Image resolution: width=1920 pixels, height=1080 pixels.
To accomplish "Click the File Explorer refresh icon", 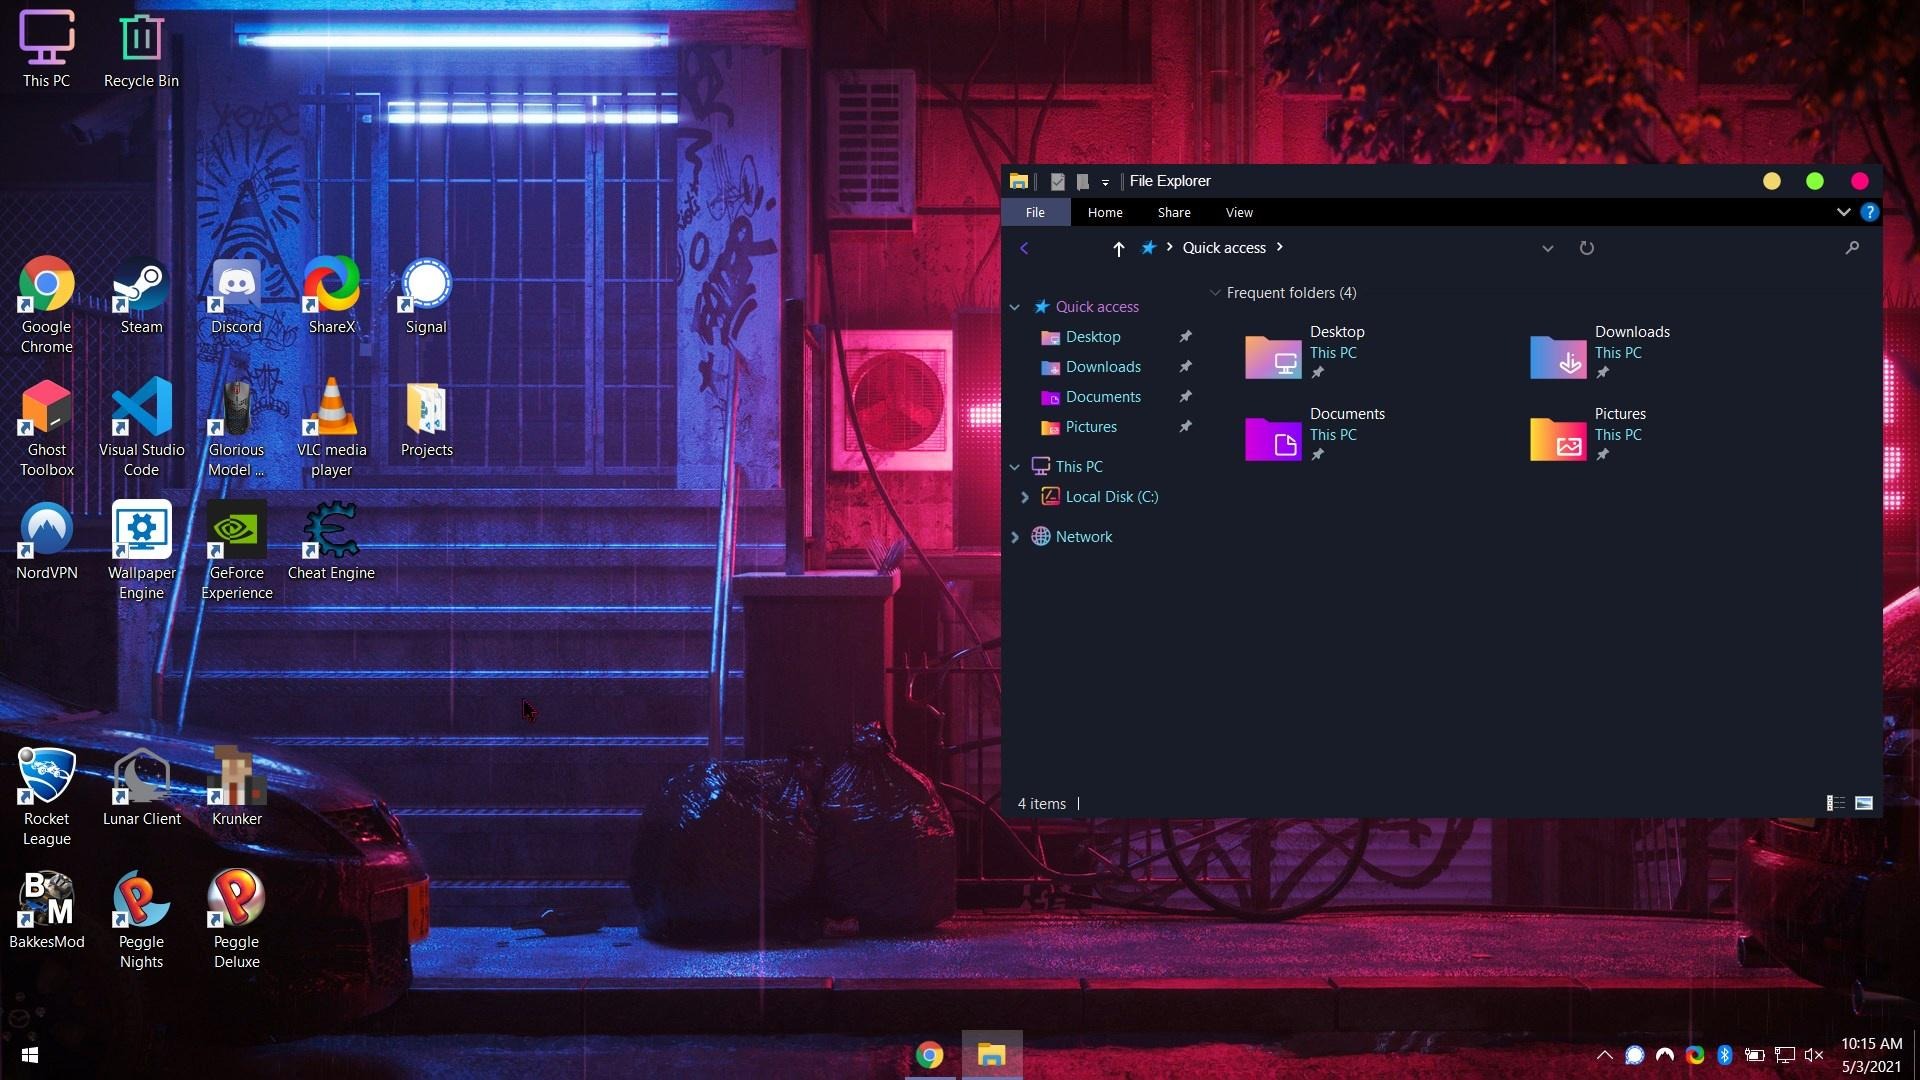I will [1586, 248].
